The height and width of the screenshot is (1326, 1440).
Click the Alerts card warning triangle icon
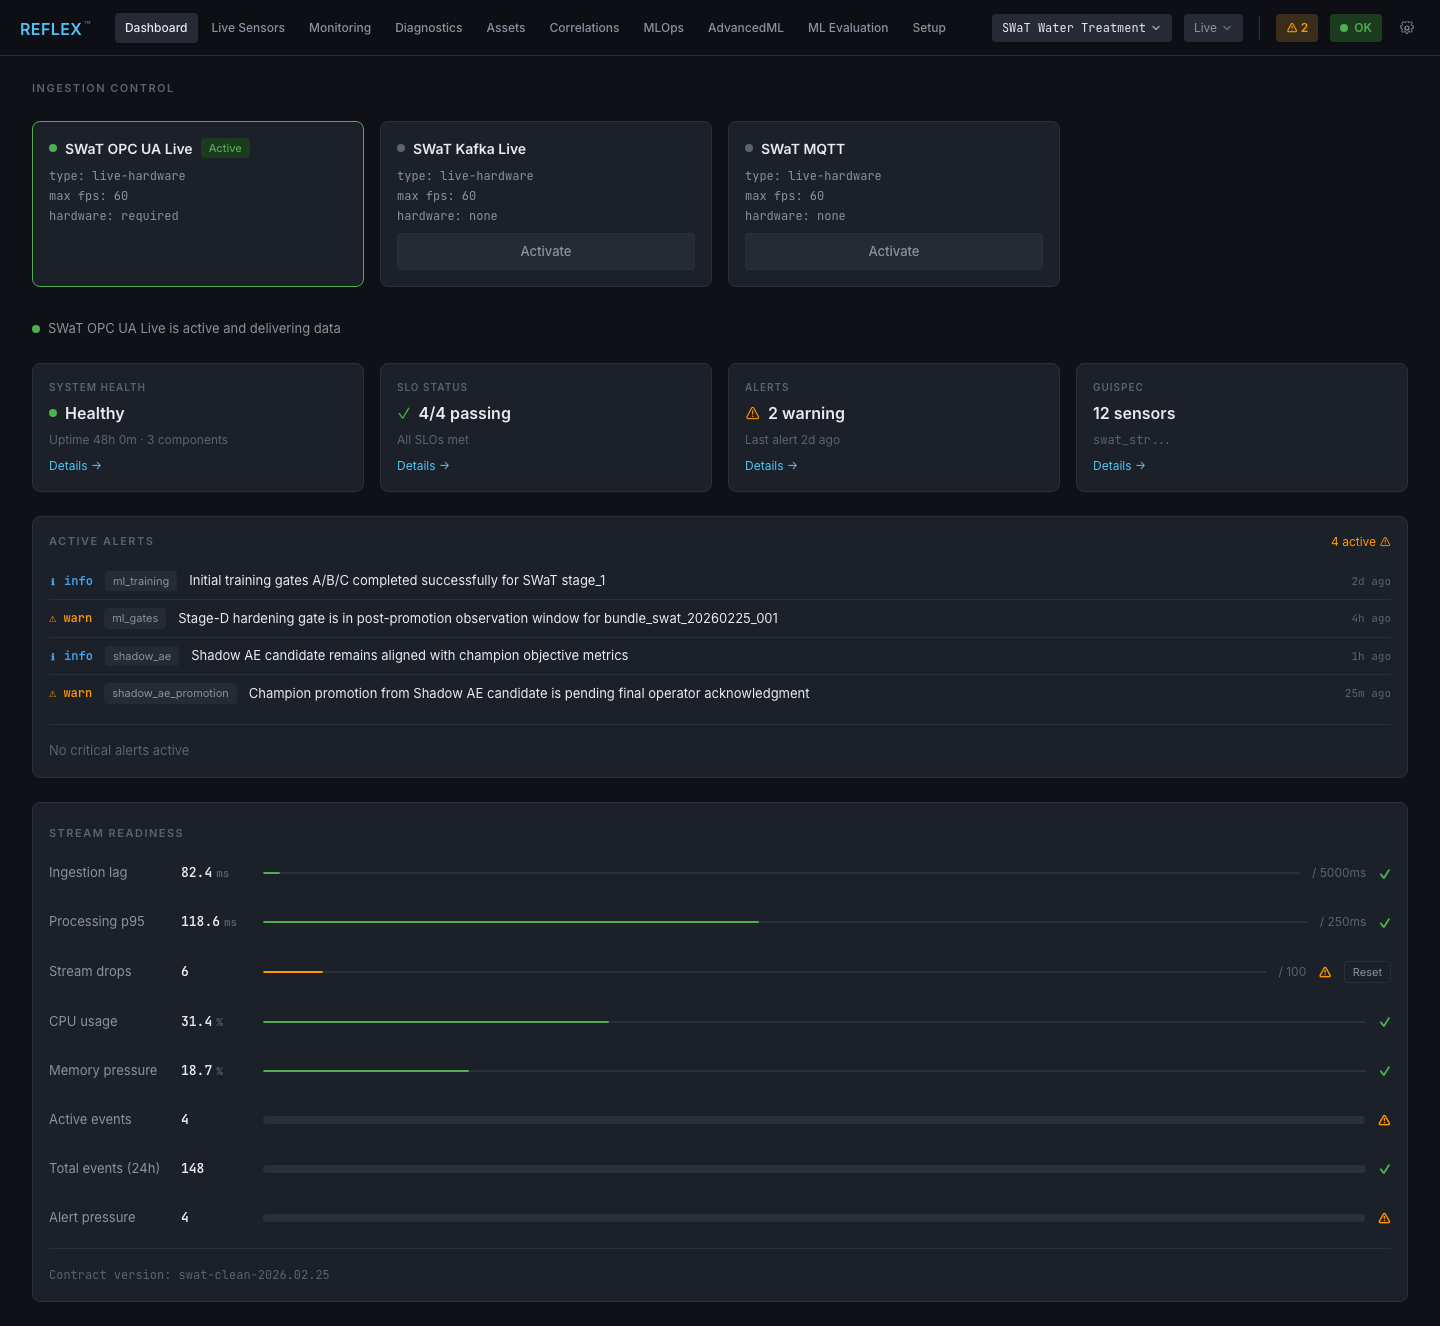pyautogui.click(x=753, y=413)
